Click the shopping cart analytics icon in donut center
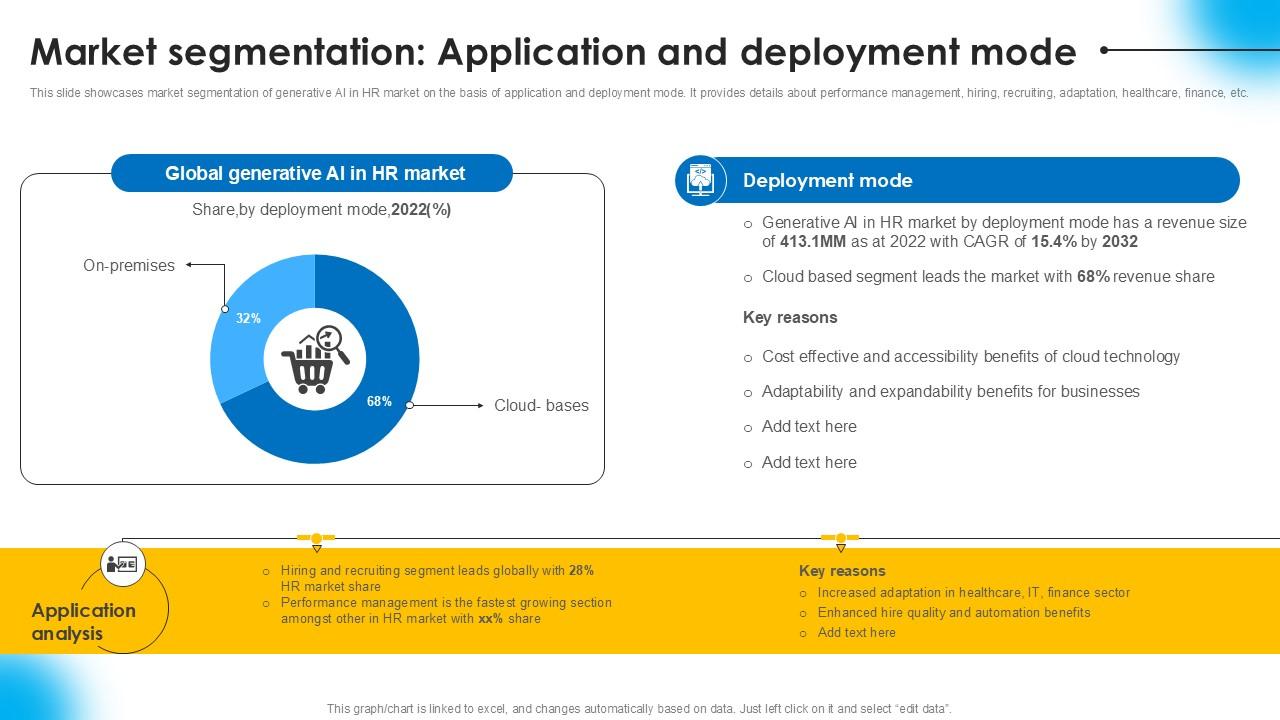1280x720 pixels. coord(315,360)
